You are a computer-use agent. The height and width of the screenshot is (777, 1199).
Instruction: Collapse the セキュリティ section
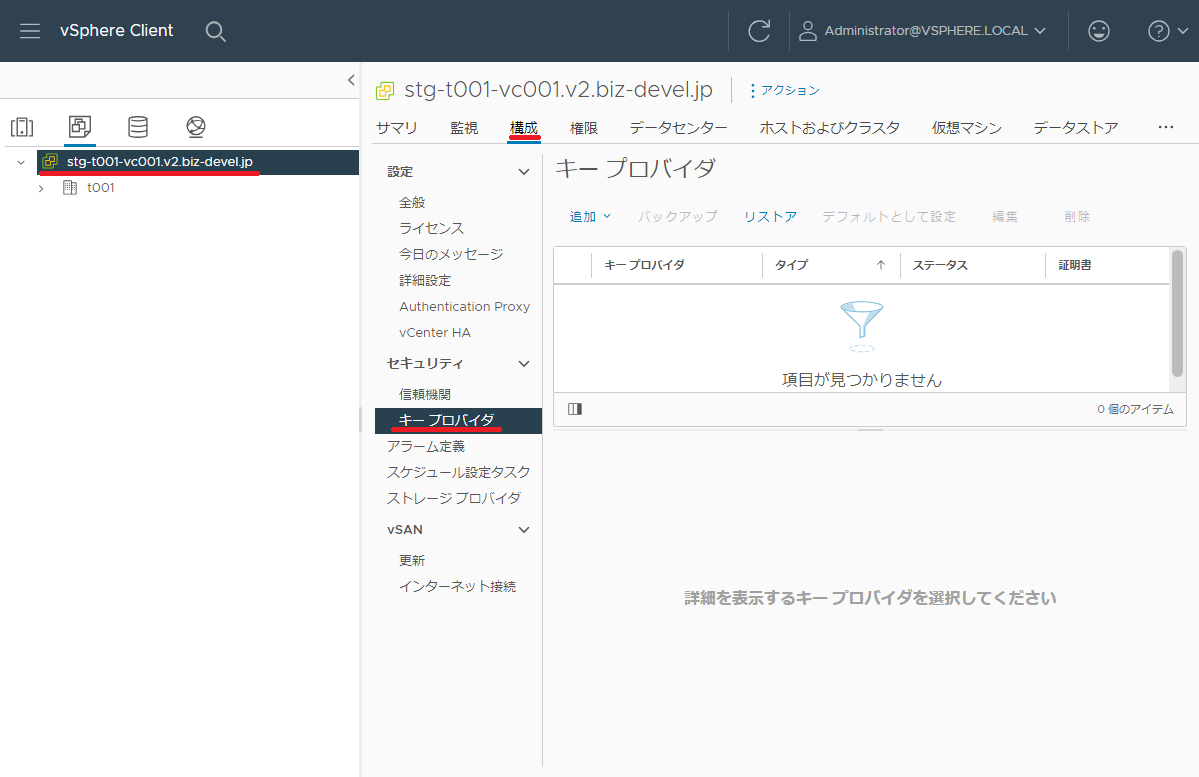click(524, 364)
